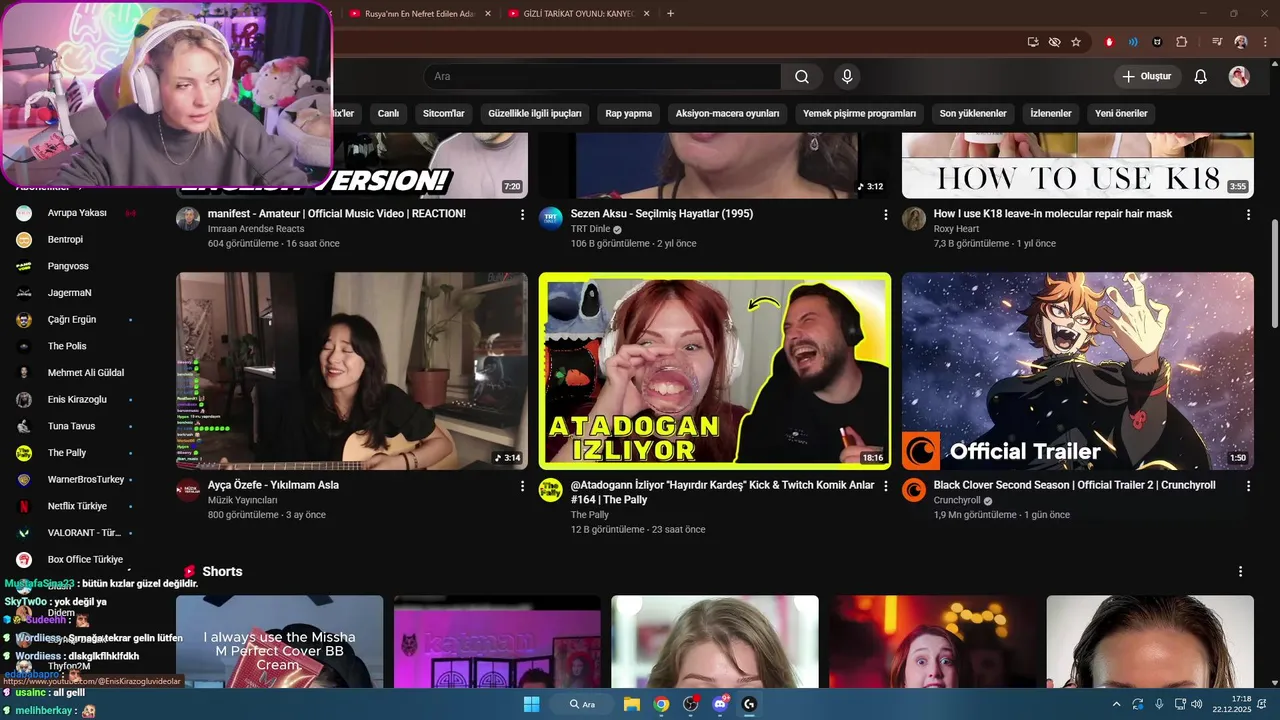The height and width of the screenshot is (720, 1280).
Task: Open YouTube notifications bell
Action: 1201,77
